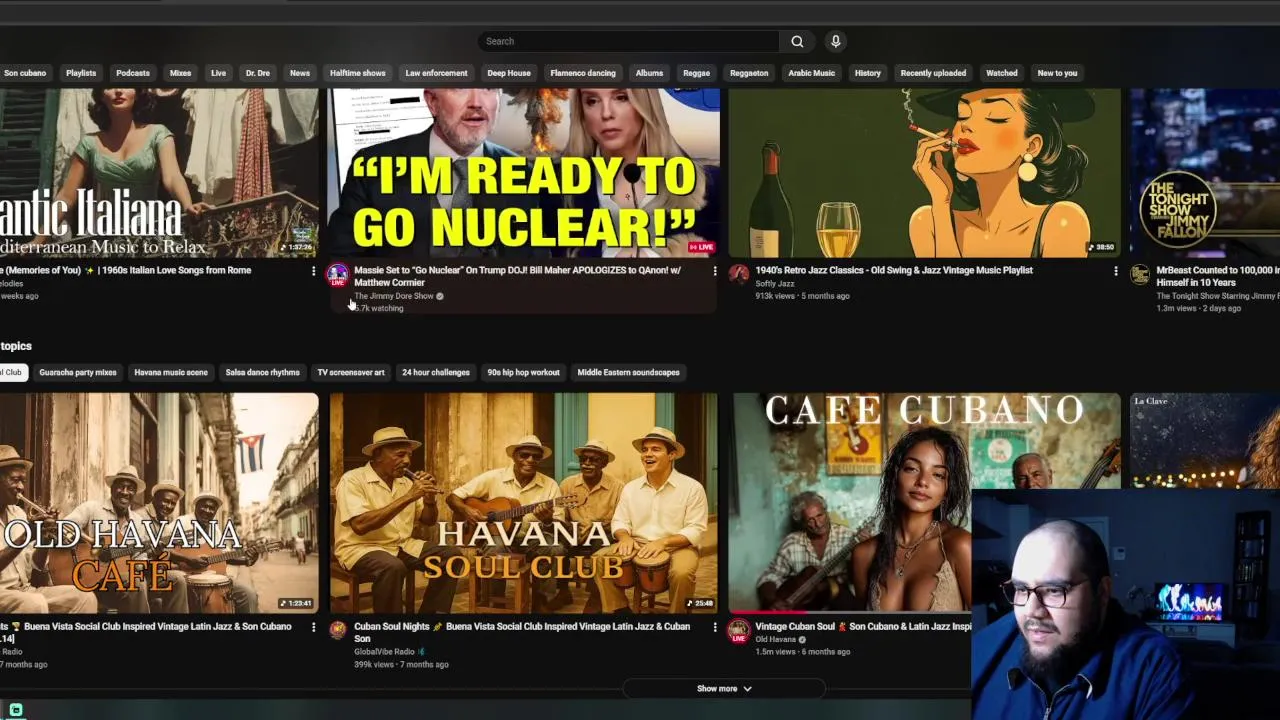Select the Podcasts filter chip
Image resolution: width=1280 pixels, height=720 pixels.
point(133,73)
